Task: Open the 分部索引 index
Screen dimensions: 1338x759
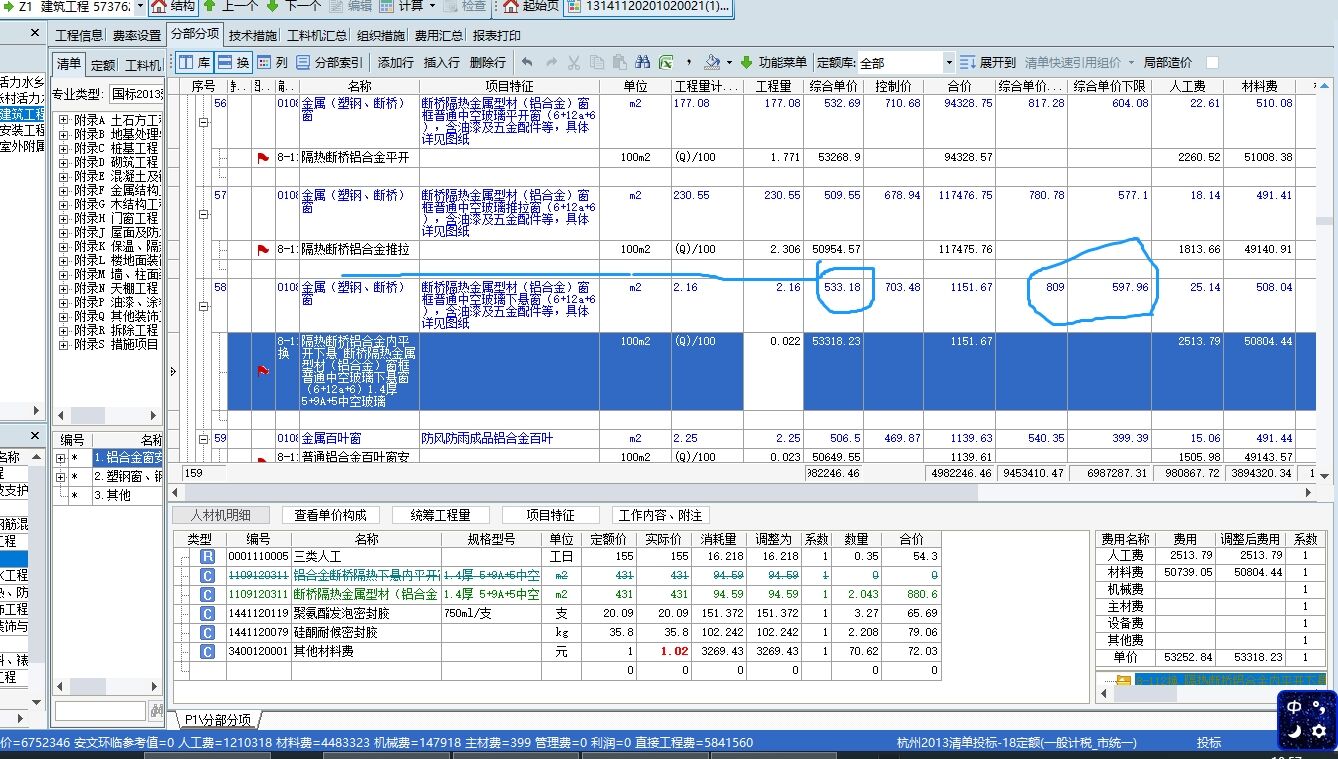Action: 331,62
